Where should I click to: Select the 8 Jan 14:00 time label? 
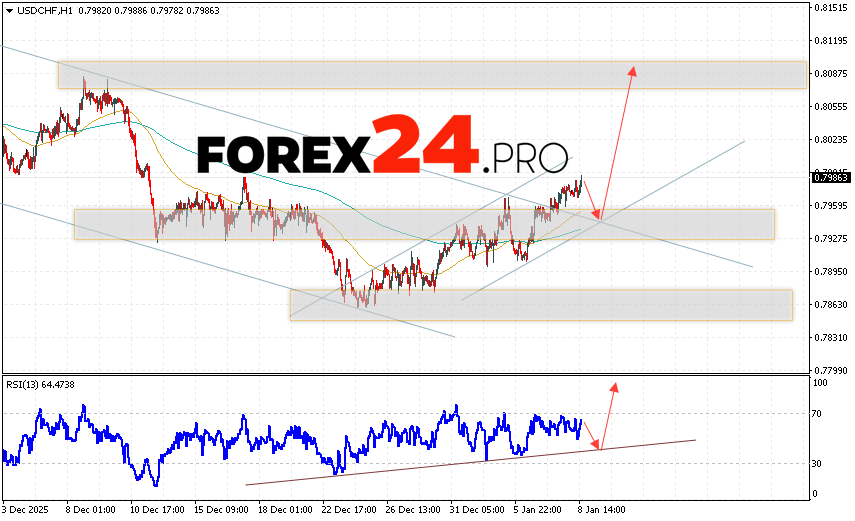(602, 510)
